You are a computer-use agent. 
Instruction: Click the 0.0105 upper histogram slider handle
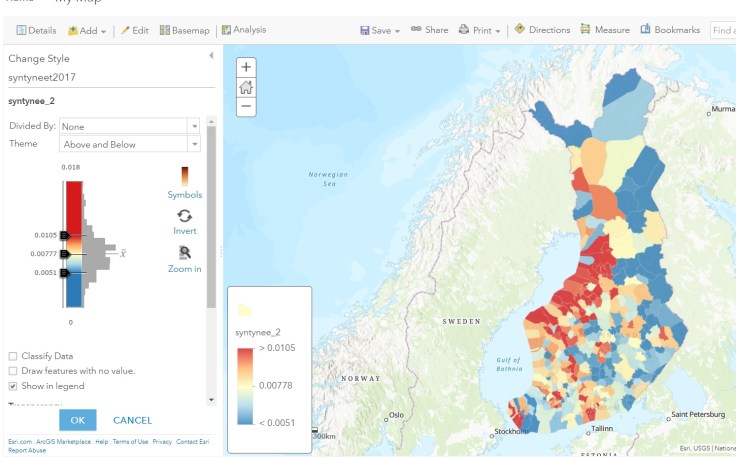pos(65,235)
